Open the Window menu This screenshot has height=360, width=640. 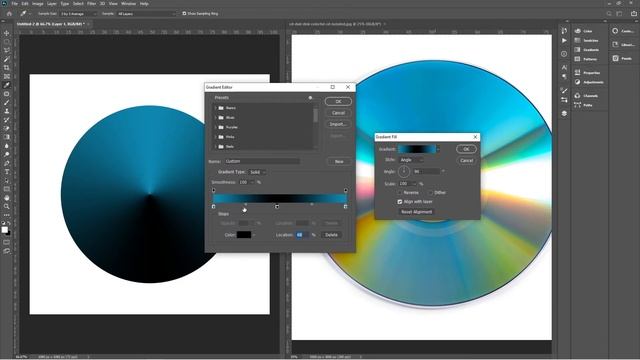[x=129, y=4]
